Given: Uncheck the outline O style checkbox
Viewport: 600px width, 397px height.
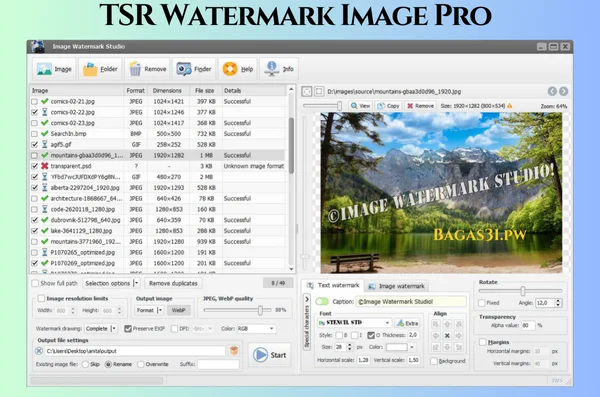Looking at the screenshot, I should pyautogui.click(x=371, y=335).
